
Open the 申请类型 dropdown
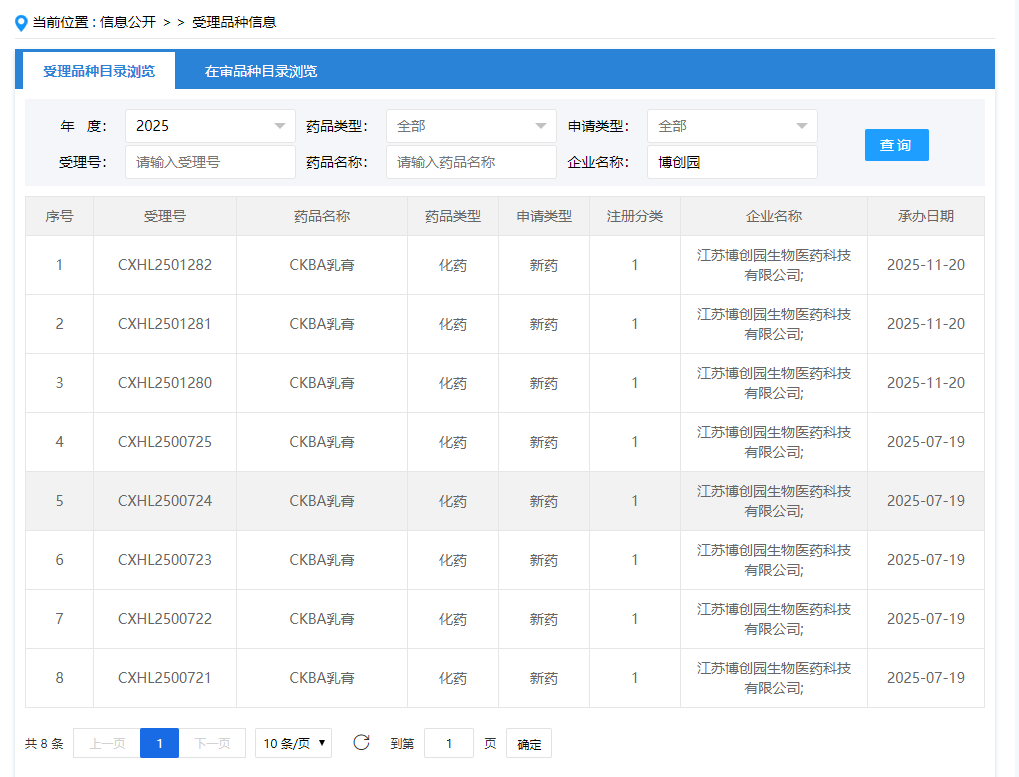coord(732,126)
